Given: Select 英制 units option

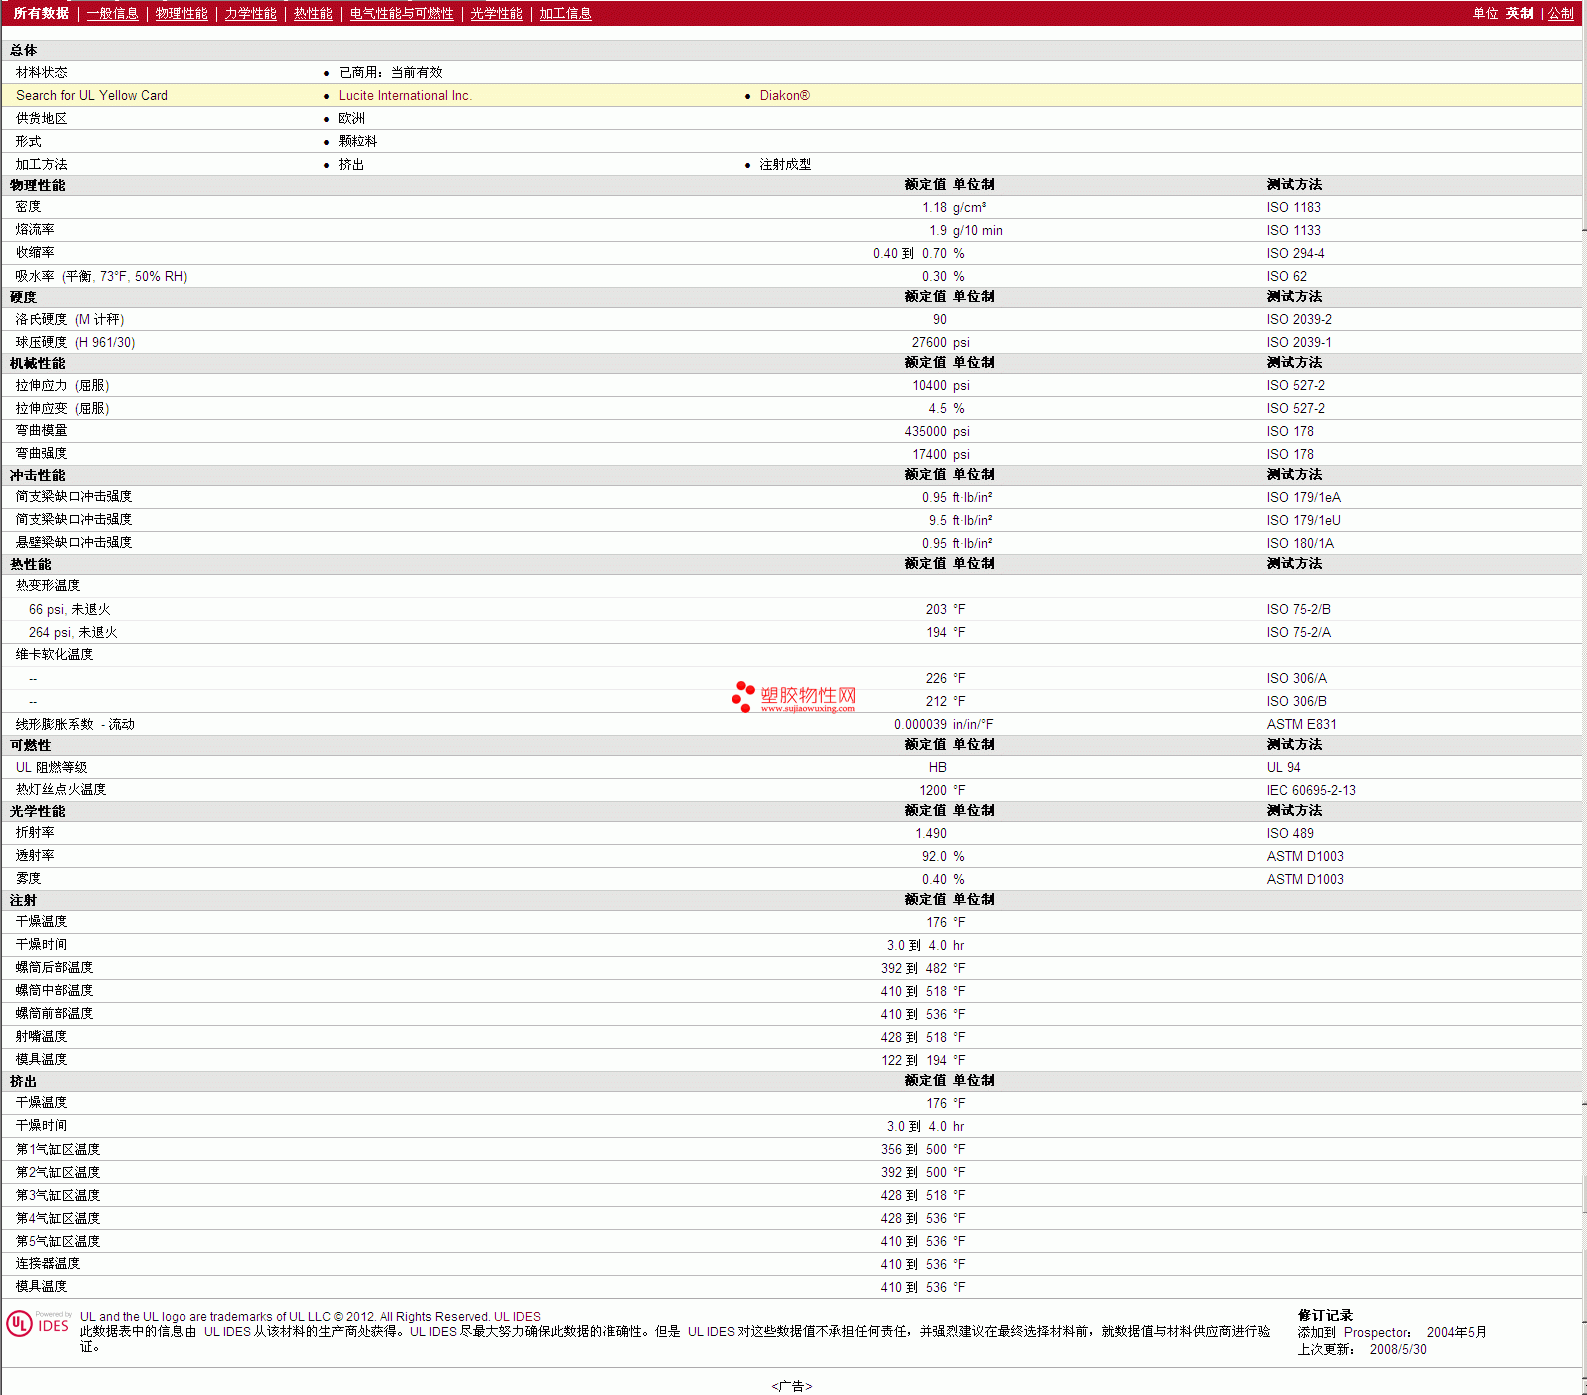Looking at the screenshot, I should click(x=1520, y=13).
